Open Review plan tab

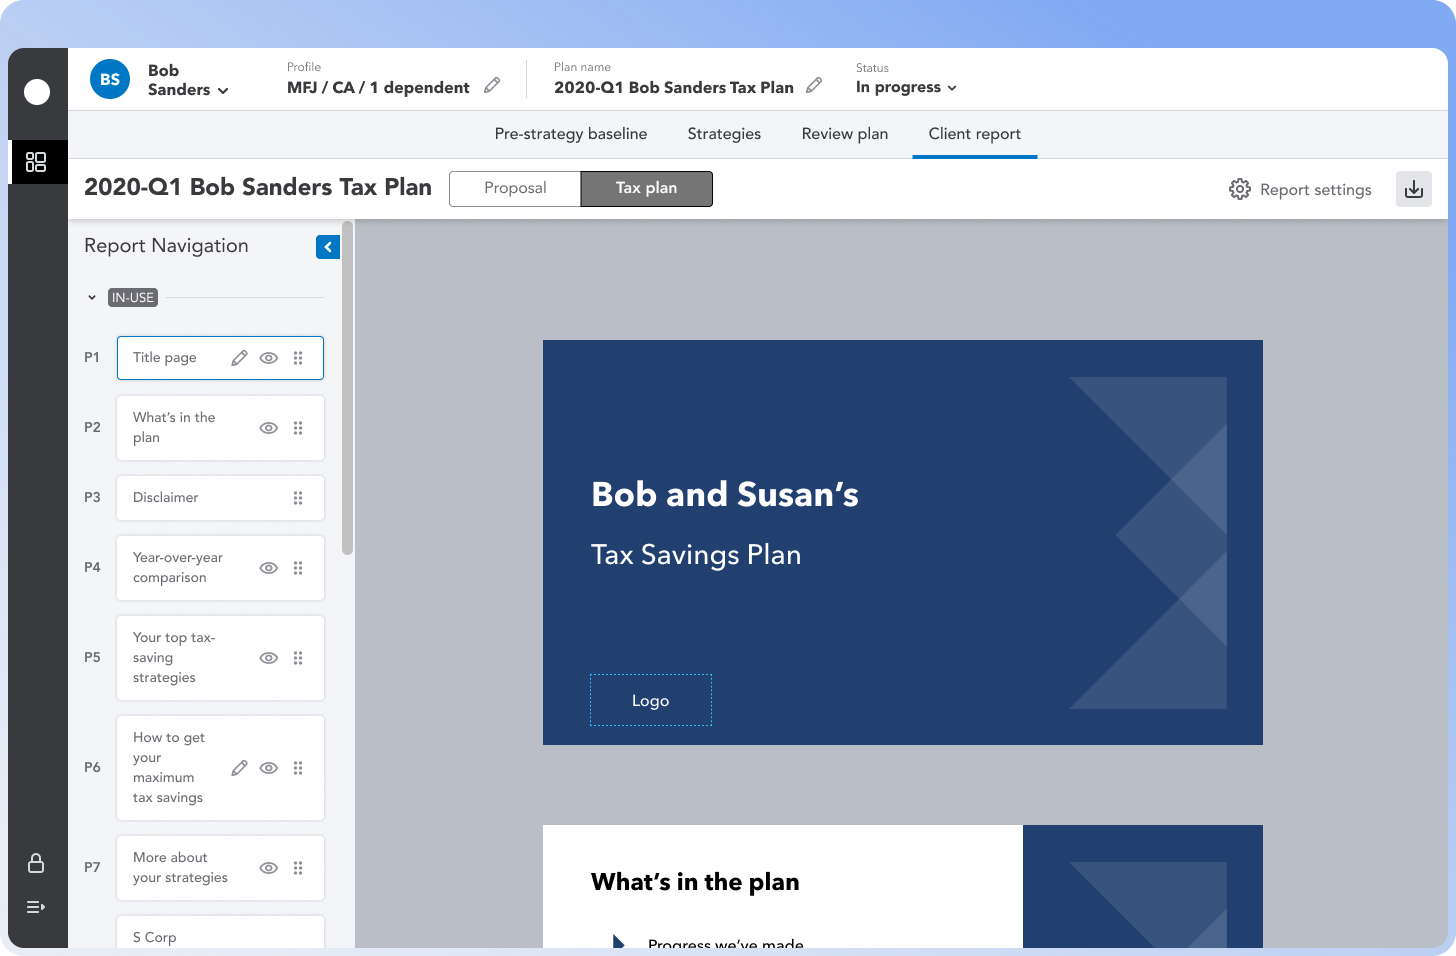click(845, 134)
